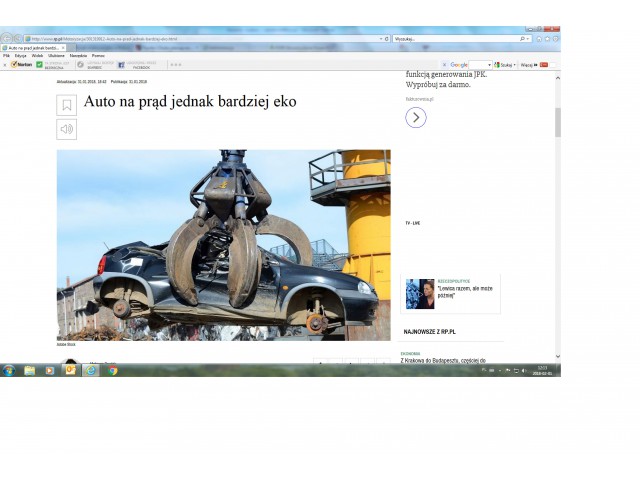The image size is (640, 480).
Task: Expand the Google search dropdown in toolbar
Action: tap(489, 64)
